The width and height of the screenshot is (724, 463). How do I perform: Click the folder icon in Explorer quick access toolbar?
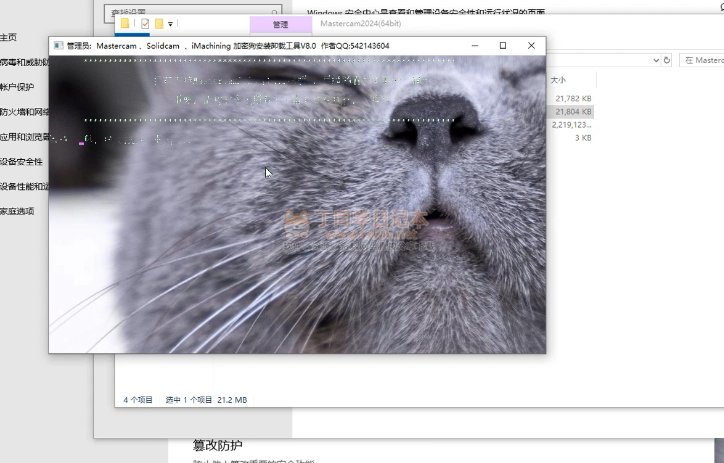tap(124, 23)
